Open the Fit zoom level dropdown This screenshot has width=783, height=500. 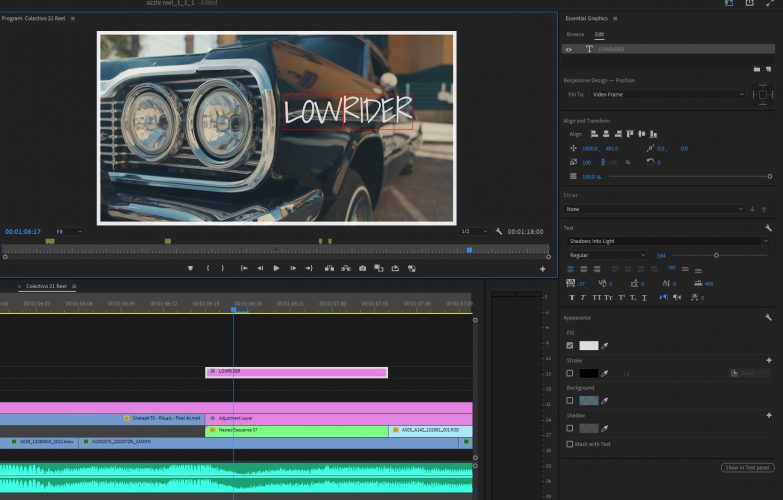69,232
